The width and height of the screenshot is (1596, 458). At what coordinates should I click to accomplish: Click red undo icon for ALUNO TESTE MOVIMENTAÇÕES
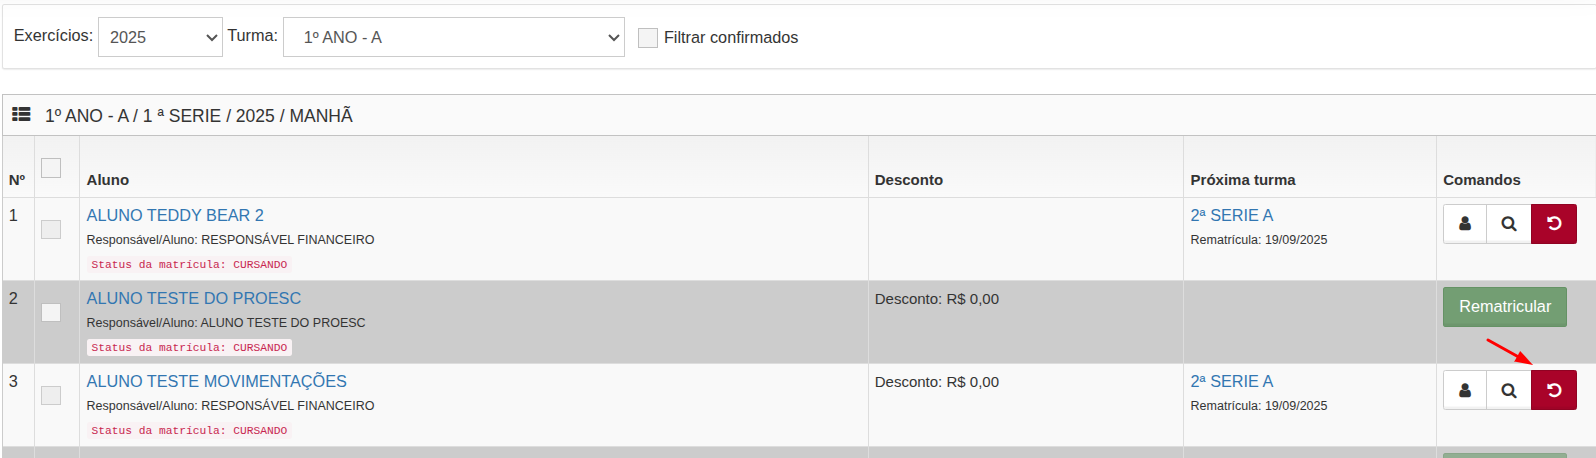(x=1554, y=390)
